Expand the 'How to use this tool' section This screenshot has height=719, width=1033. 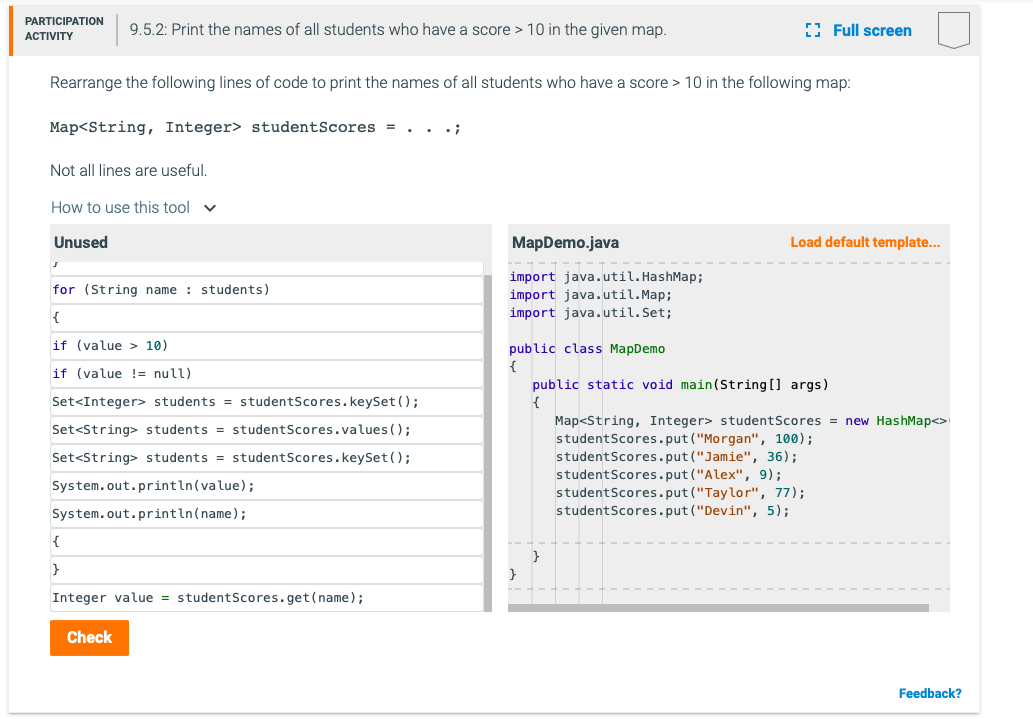click(120, 207)
